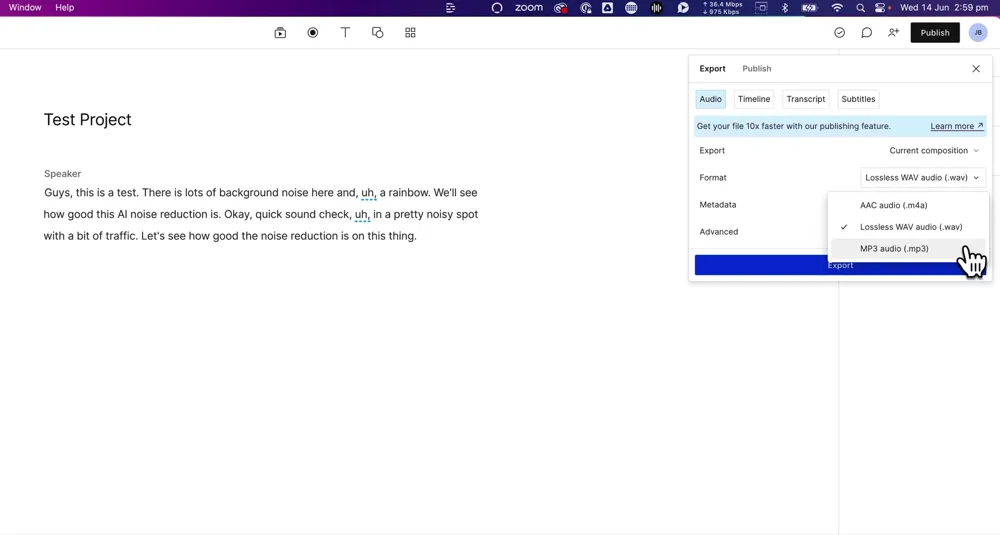Image resolution: width=1000 pixels, height=535 pixels.
Task: Click the record button in the toolbar
Action: click(313, 33)
